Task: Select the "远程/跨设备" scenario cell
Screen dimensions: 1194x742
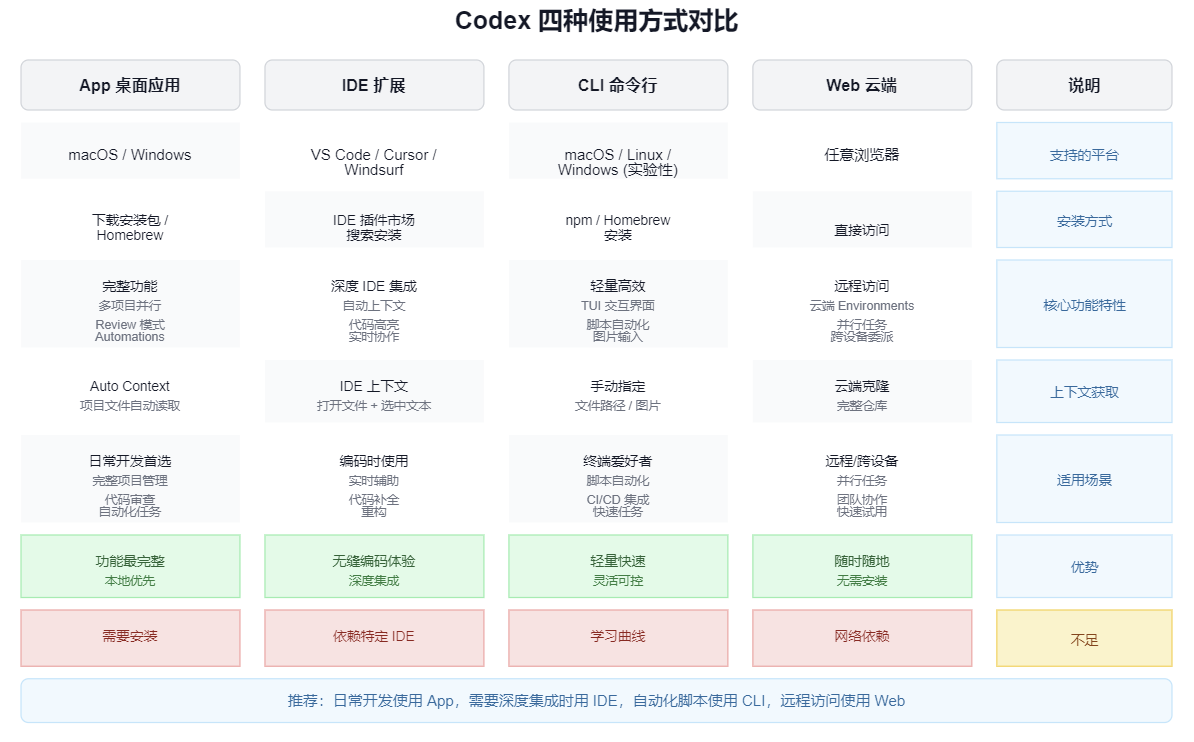Action: tap(862, 478)
